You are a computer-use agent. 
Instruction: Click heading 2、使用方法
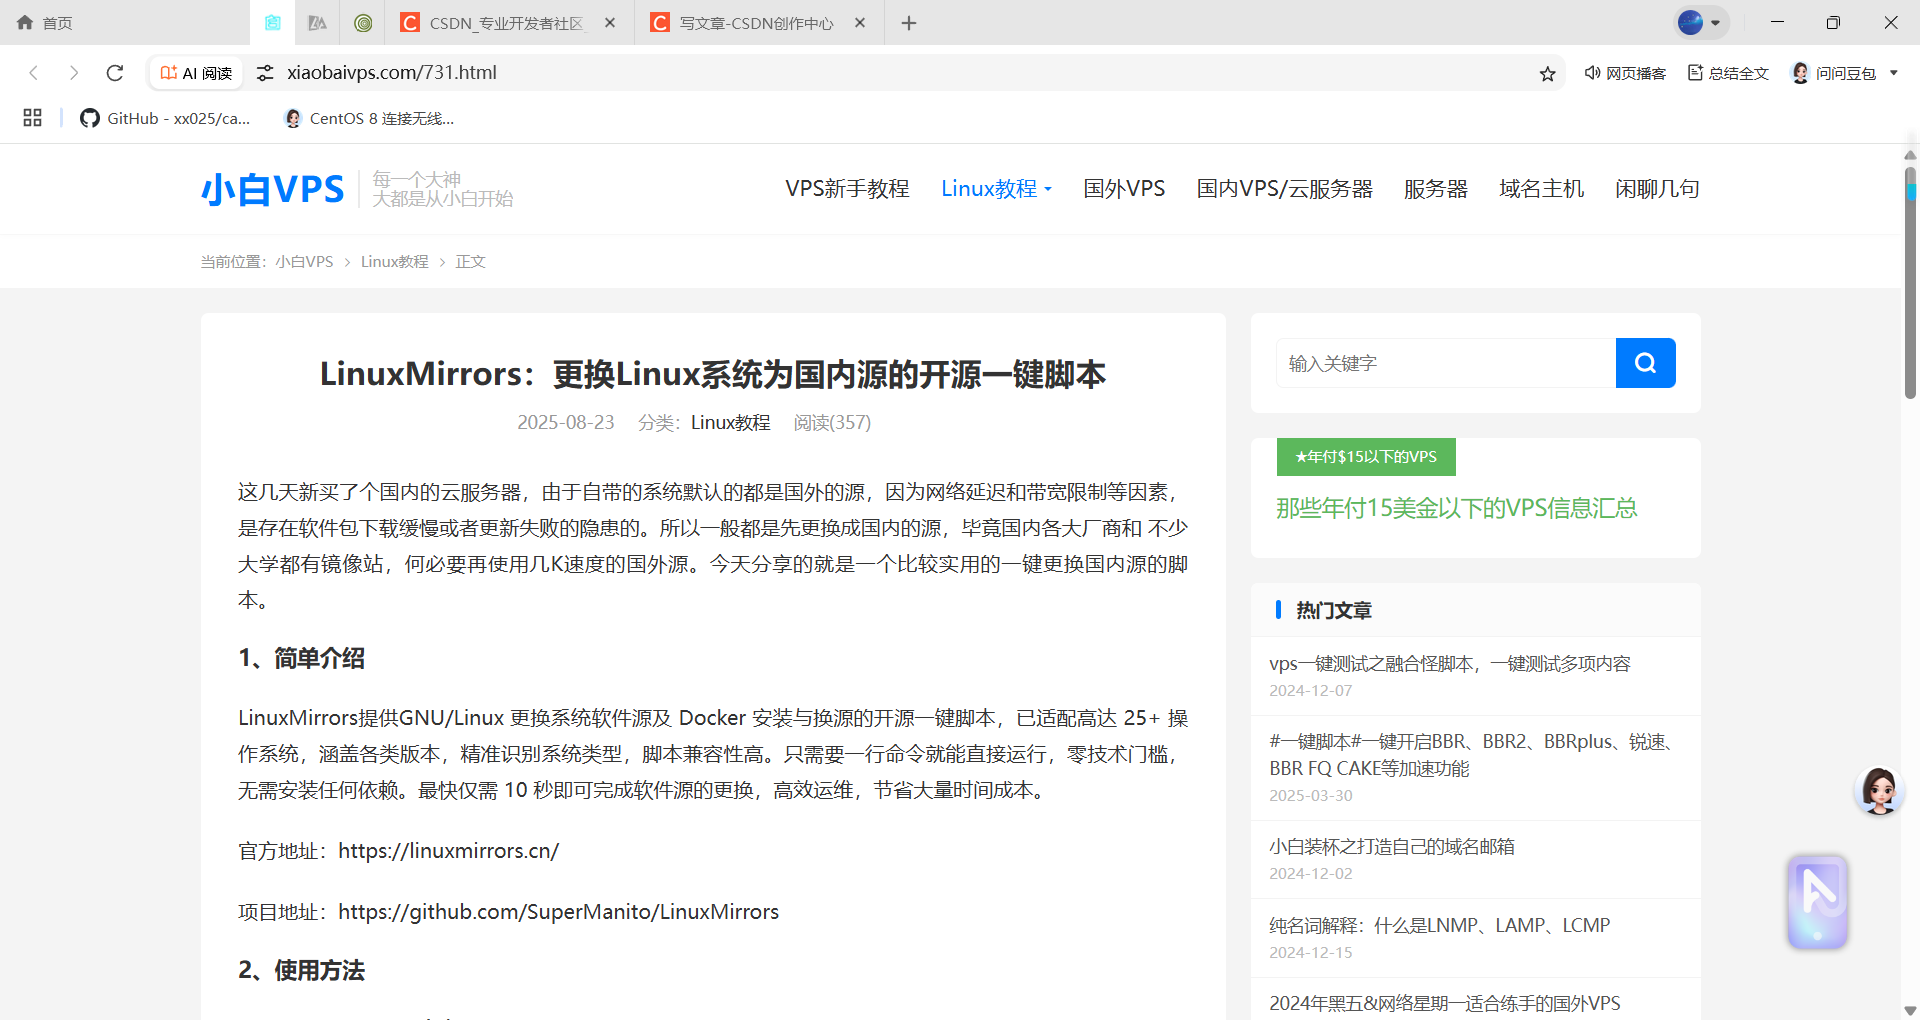pos(301,970)
